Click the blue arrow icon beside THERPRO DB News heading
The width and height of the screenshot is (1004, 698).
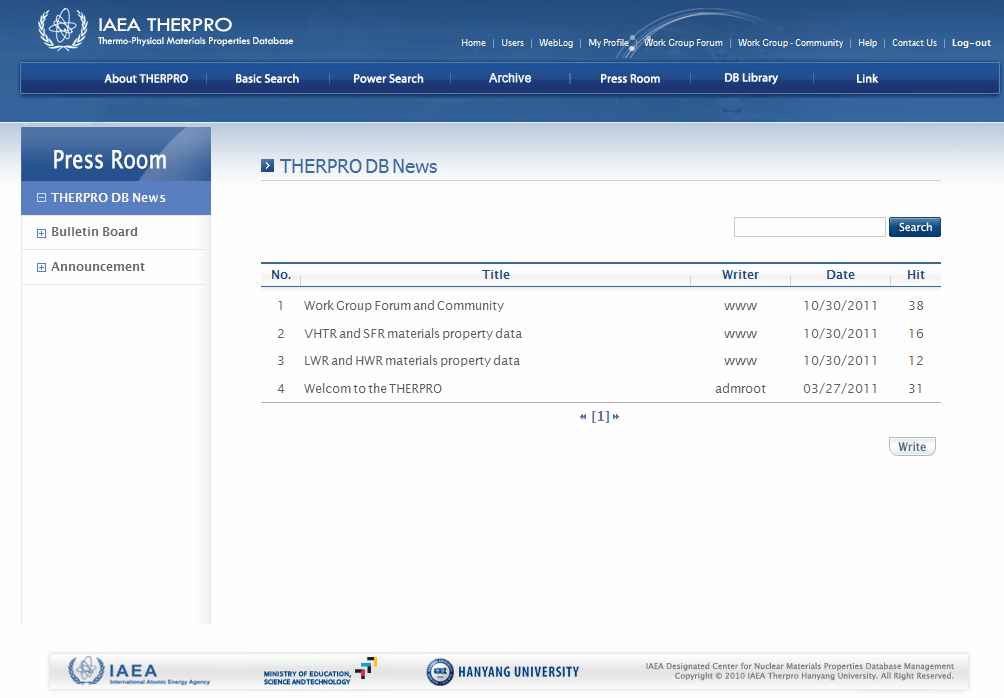(x=267, y=166)
